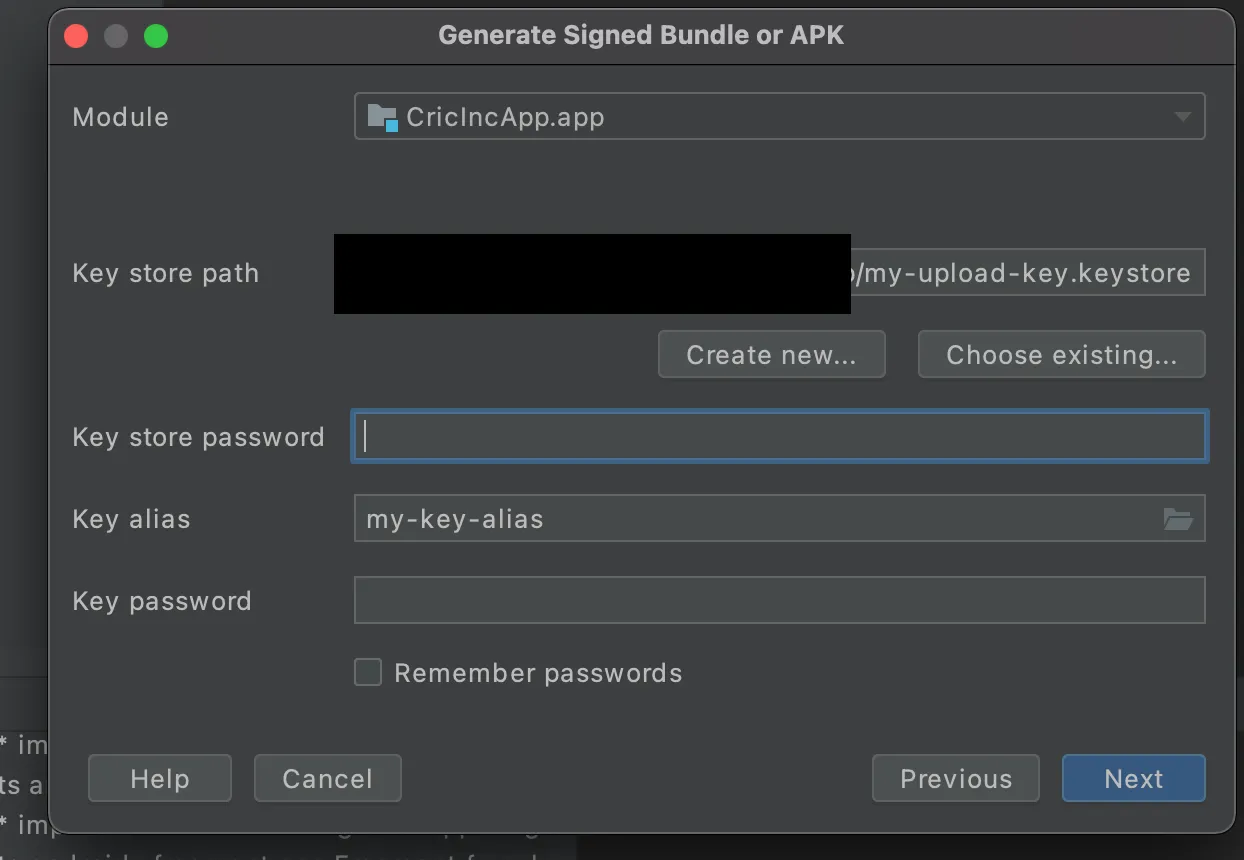Screen dimensions: 1244x860
Task: Open the key alias browse folder icon
Action: [x=1178, y=519]
